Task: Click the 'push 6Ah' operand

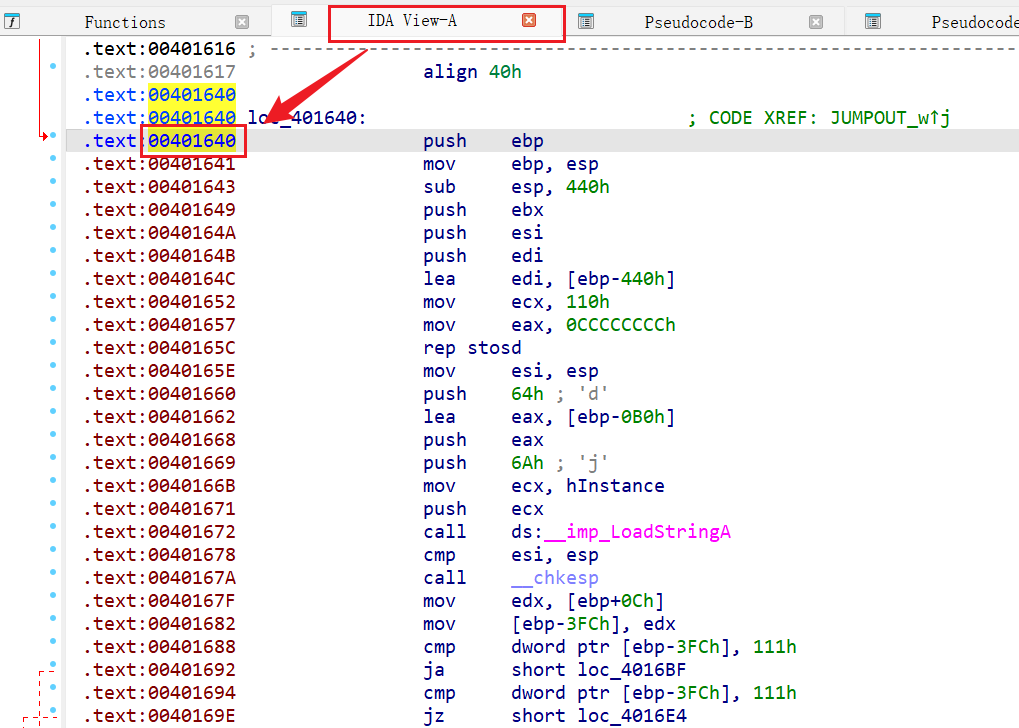Action: point(527,463)
